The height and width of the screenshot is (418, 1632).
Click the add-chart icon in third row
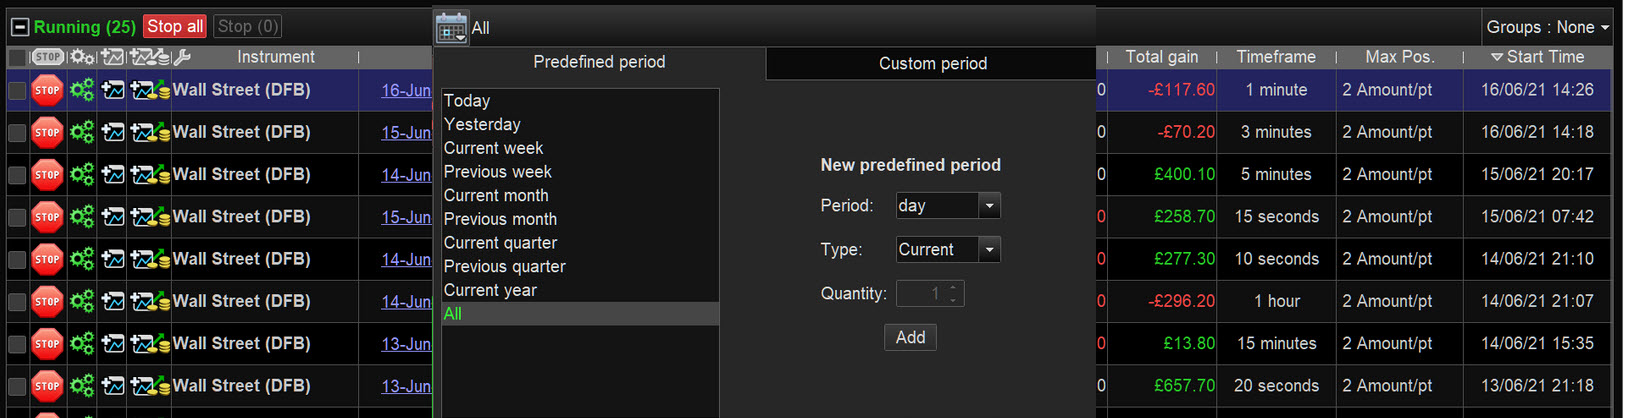pos(113,174)
